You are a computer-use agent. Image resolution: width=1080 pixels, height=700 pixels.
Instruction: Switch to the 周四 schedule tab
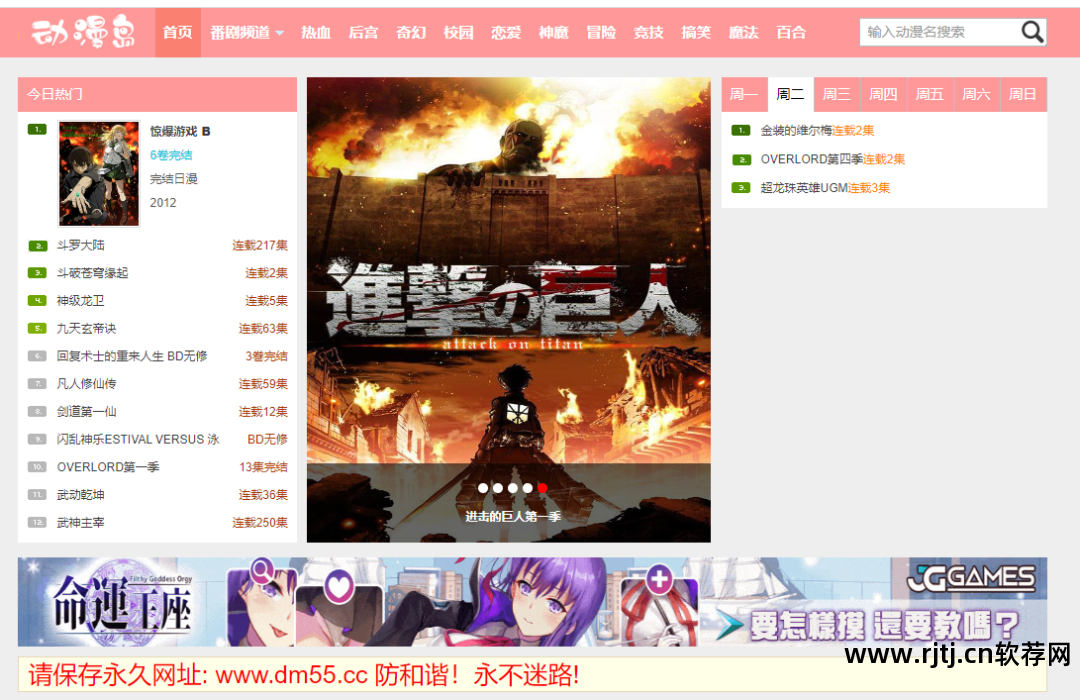pyautogui.click(x=883, y=94)
